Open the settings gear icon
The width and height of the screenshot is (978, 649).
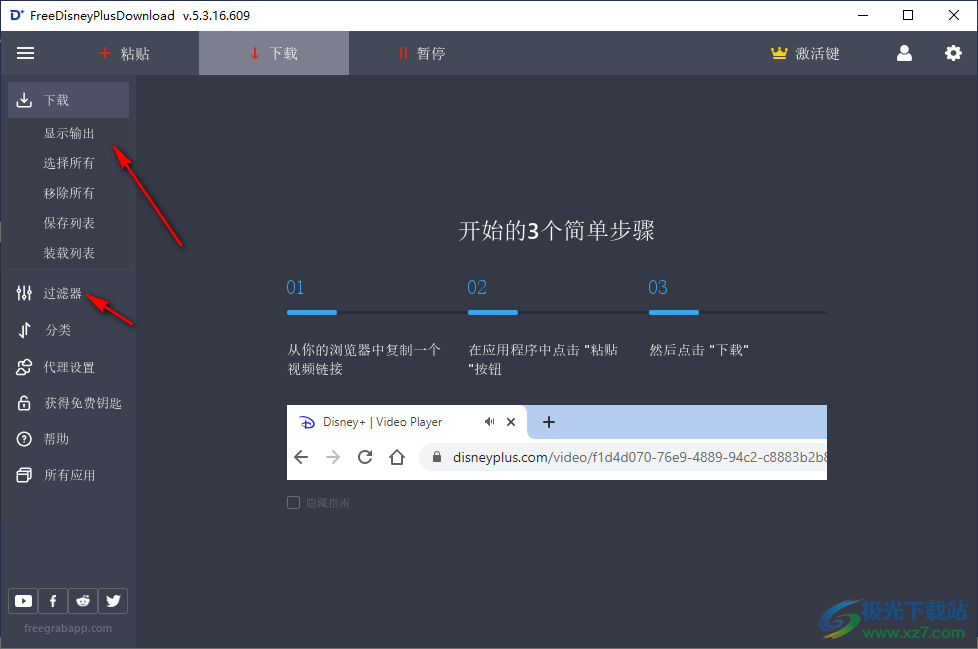953,54
